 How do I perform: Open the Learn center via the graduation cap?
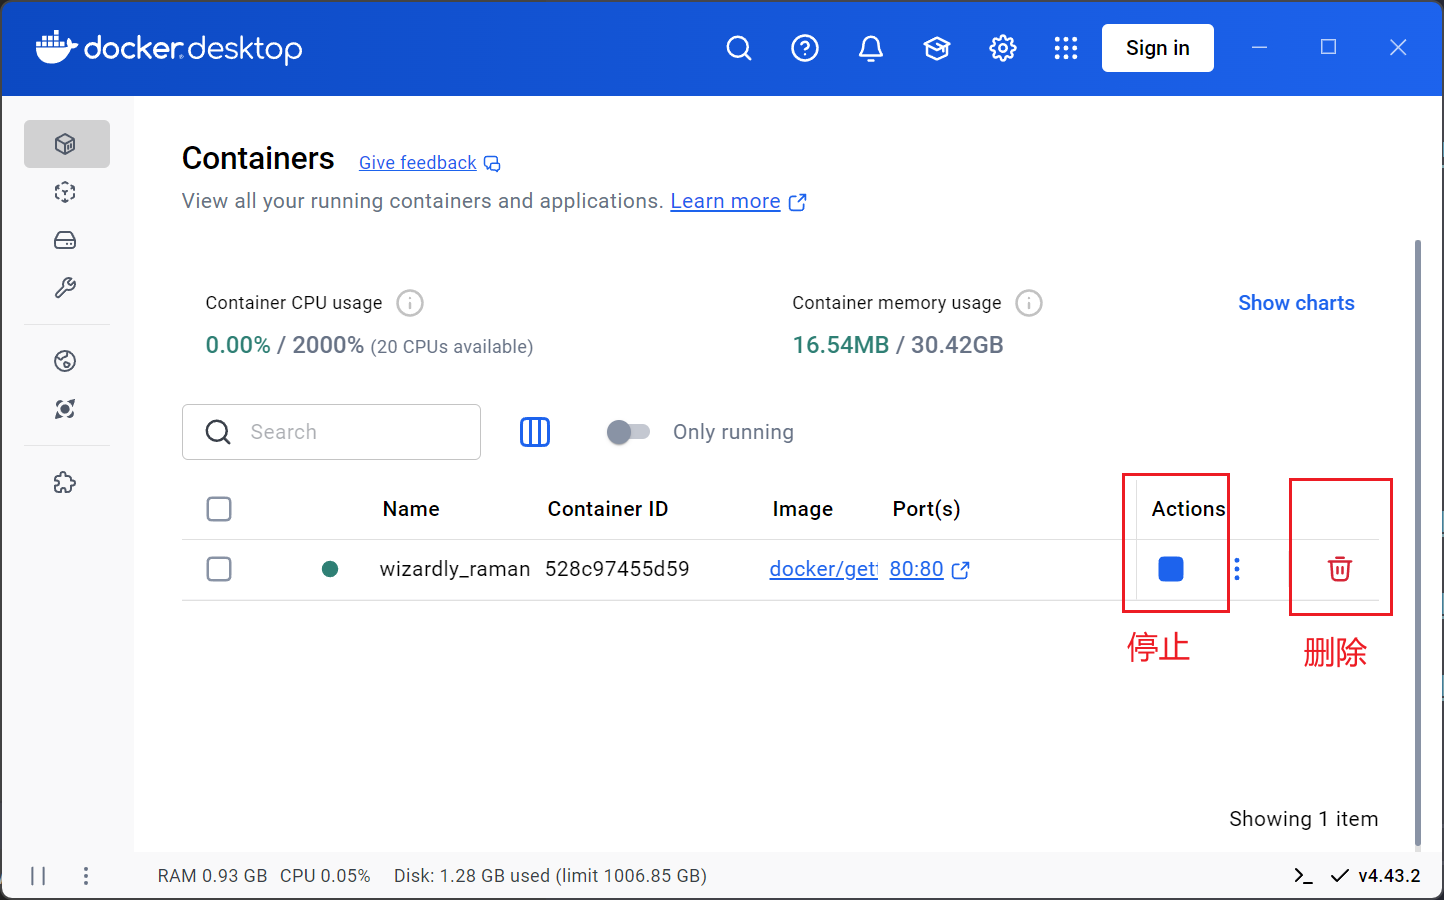click(937, 47)
